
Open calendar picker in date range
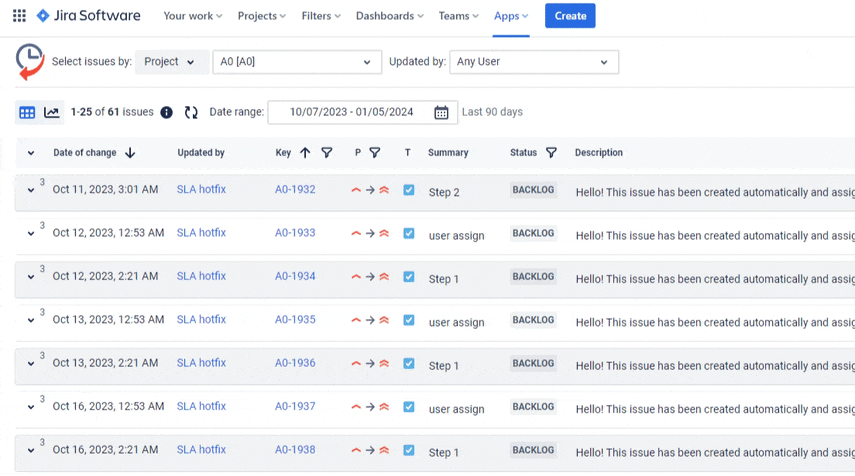pyautogui.click(x=441, y=112)
